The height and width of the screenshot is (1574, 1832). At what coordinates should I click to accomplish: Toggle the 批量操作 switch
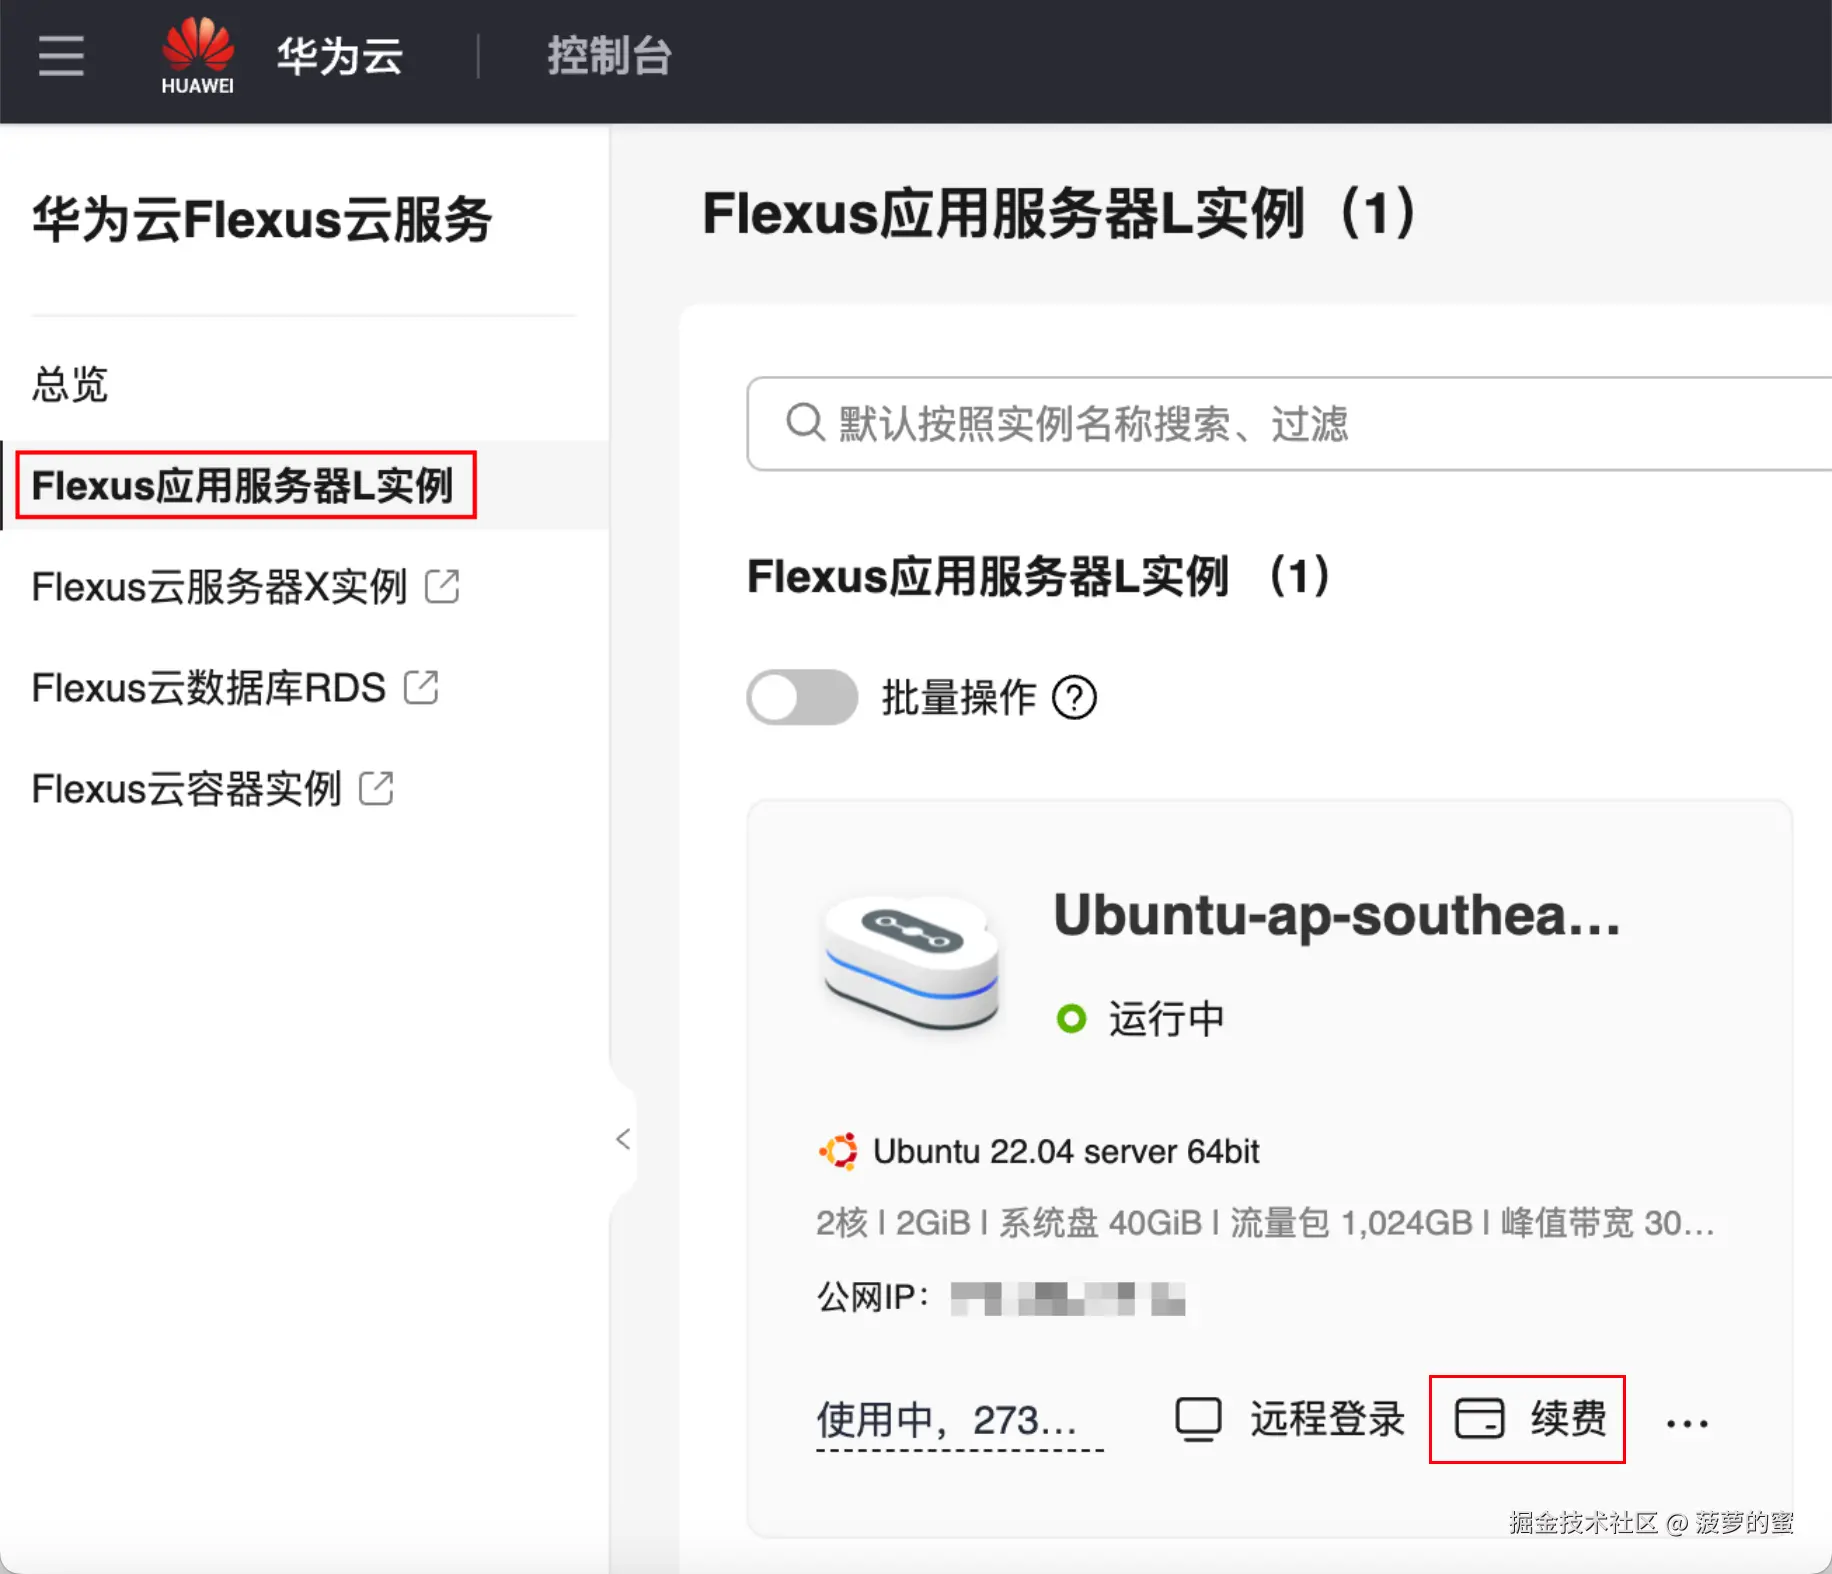click(x=802, y=697)
